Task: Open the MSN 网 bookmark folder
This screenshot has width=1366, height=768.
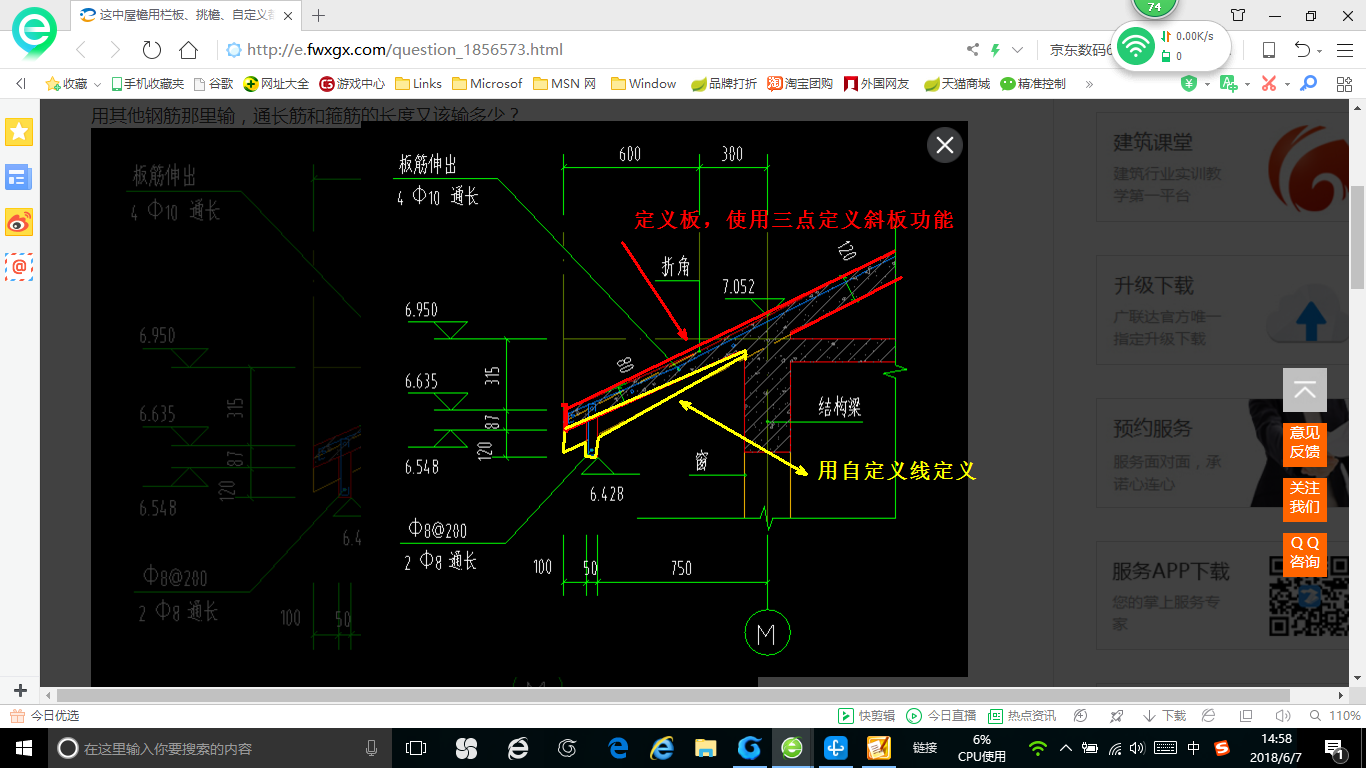Action: tap(565, 84)
